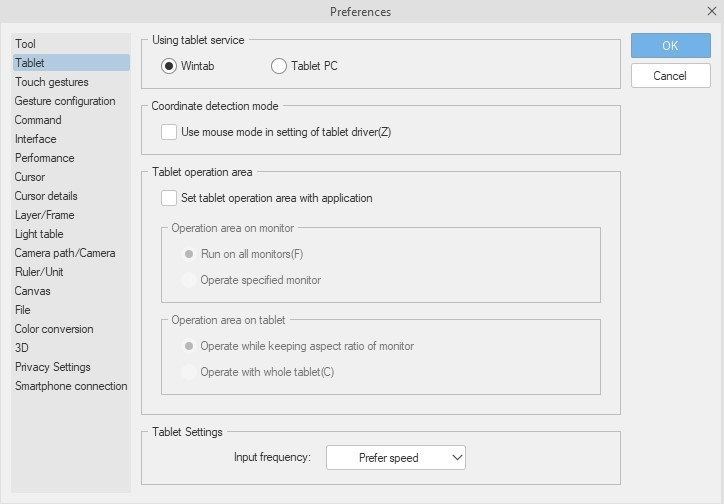Check Set tablet operation area with application

point(169,198)
